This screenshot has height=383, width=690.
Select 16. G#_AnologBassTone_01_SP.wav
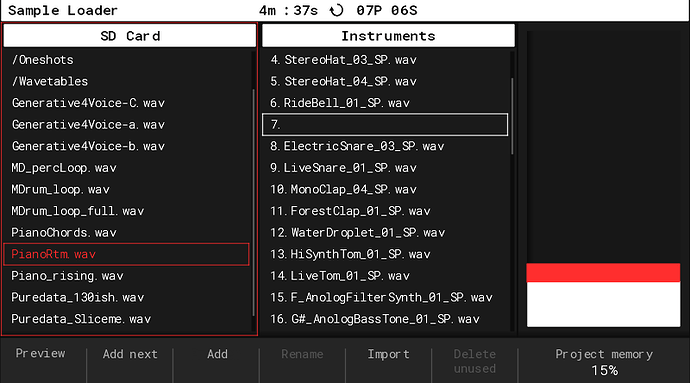[374, 319]
